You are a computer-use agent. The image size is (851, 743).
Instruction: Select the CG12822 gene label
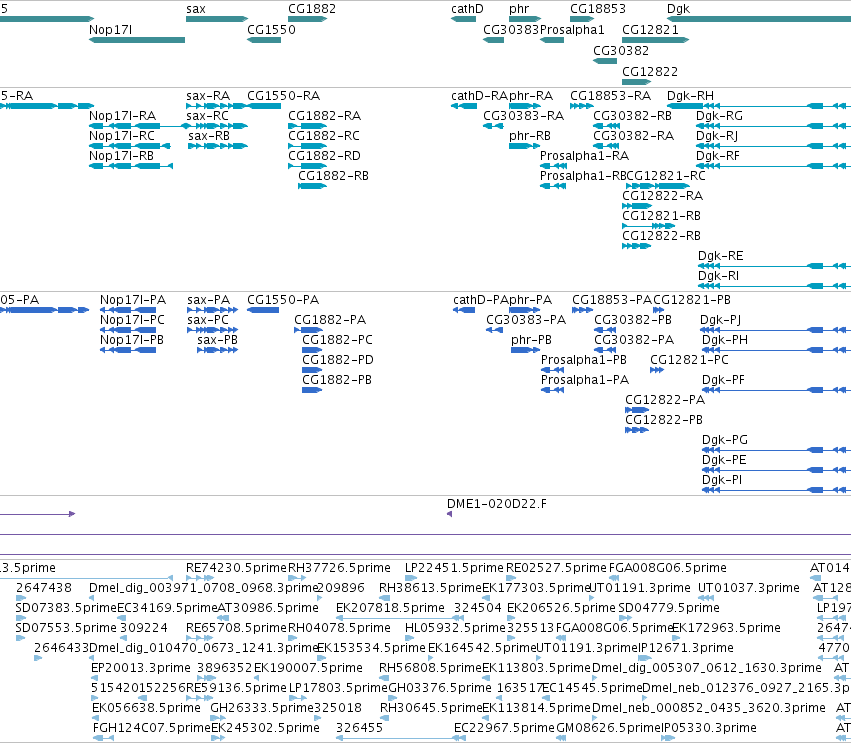(650, 72)
